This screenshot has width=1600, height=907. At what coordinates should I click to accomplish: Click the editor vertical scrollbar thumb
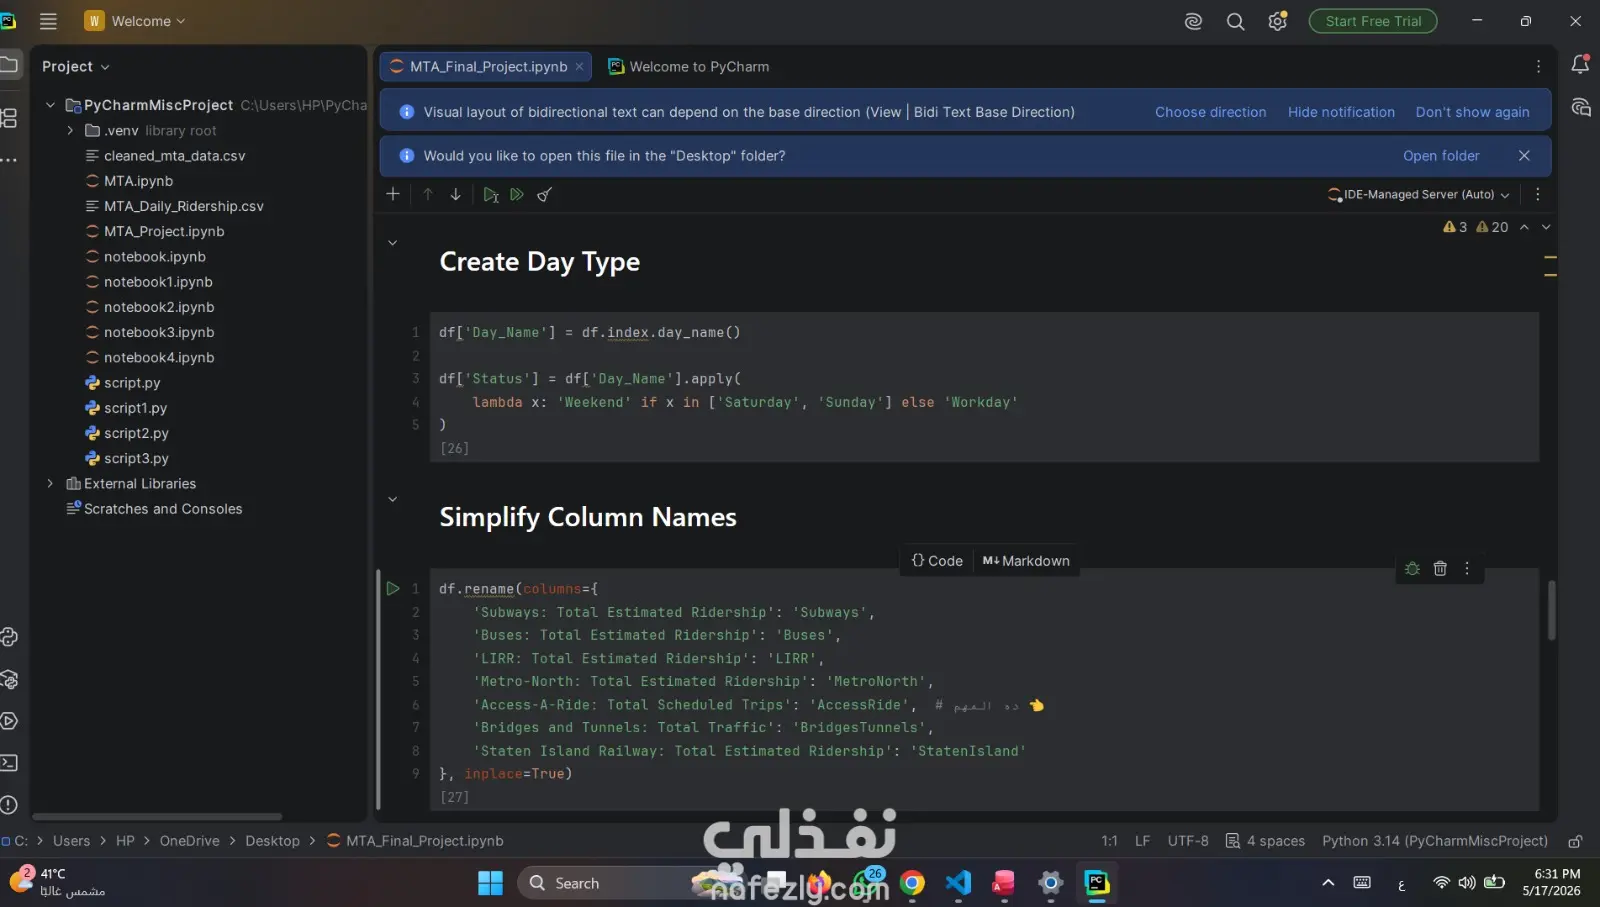point(1552,610)
